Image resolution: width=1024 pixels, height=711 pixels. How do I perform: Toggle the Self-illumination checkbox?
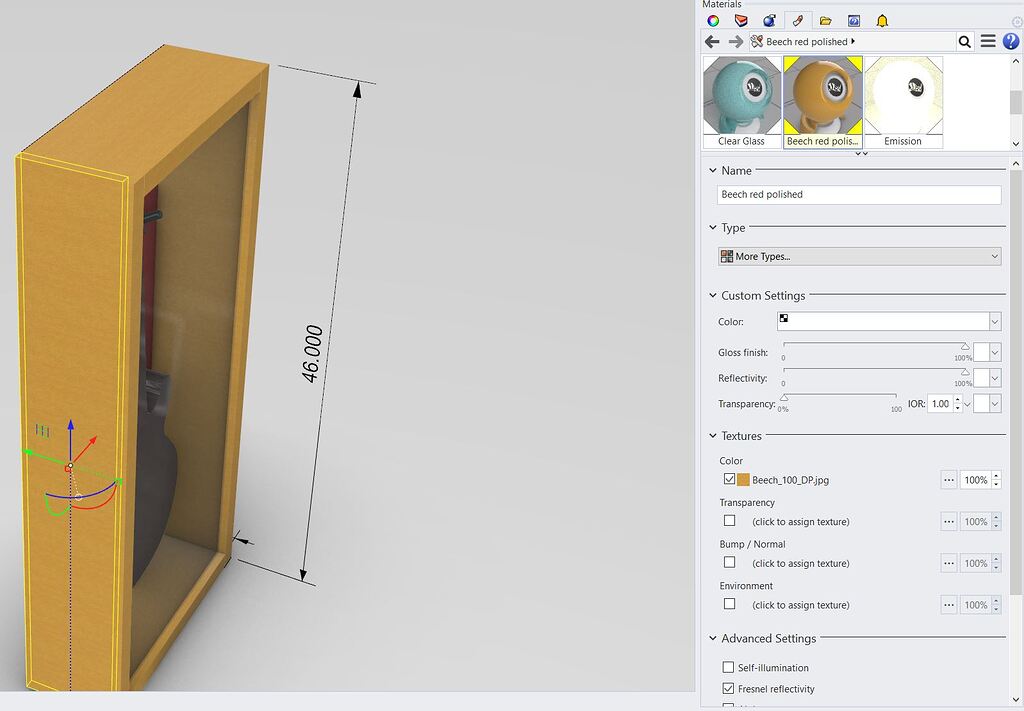pyautogui.click(x=729, y=667)
